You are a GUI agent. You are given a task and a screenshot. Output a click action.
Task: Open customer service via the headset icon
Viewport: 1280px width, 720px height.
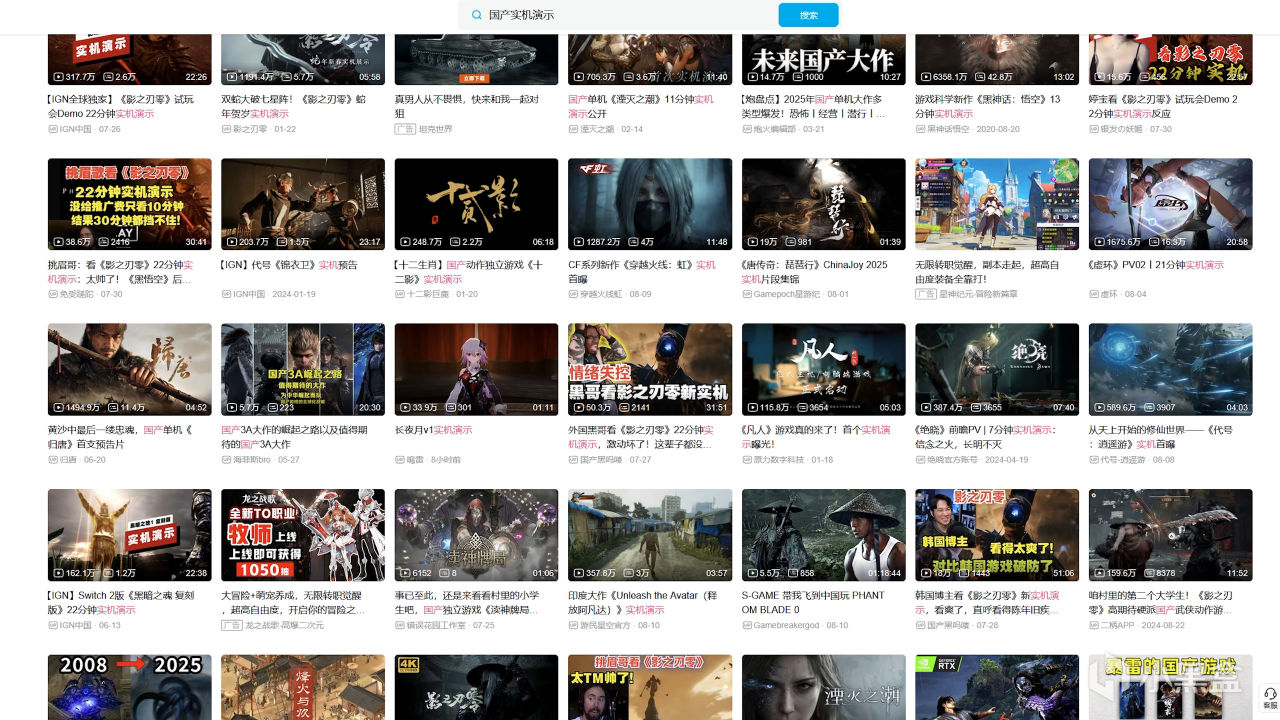[1270, 695]
